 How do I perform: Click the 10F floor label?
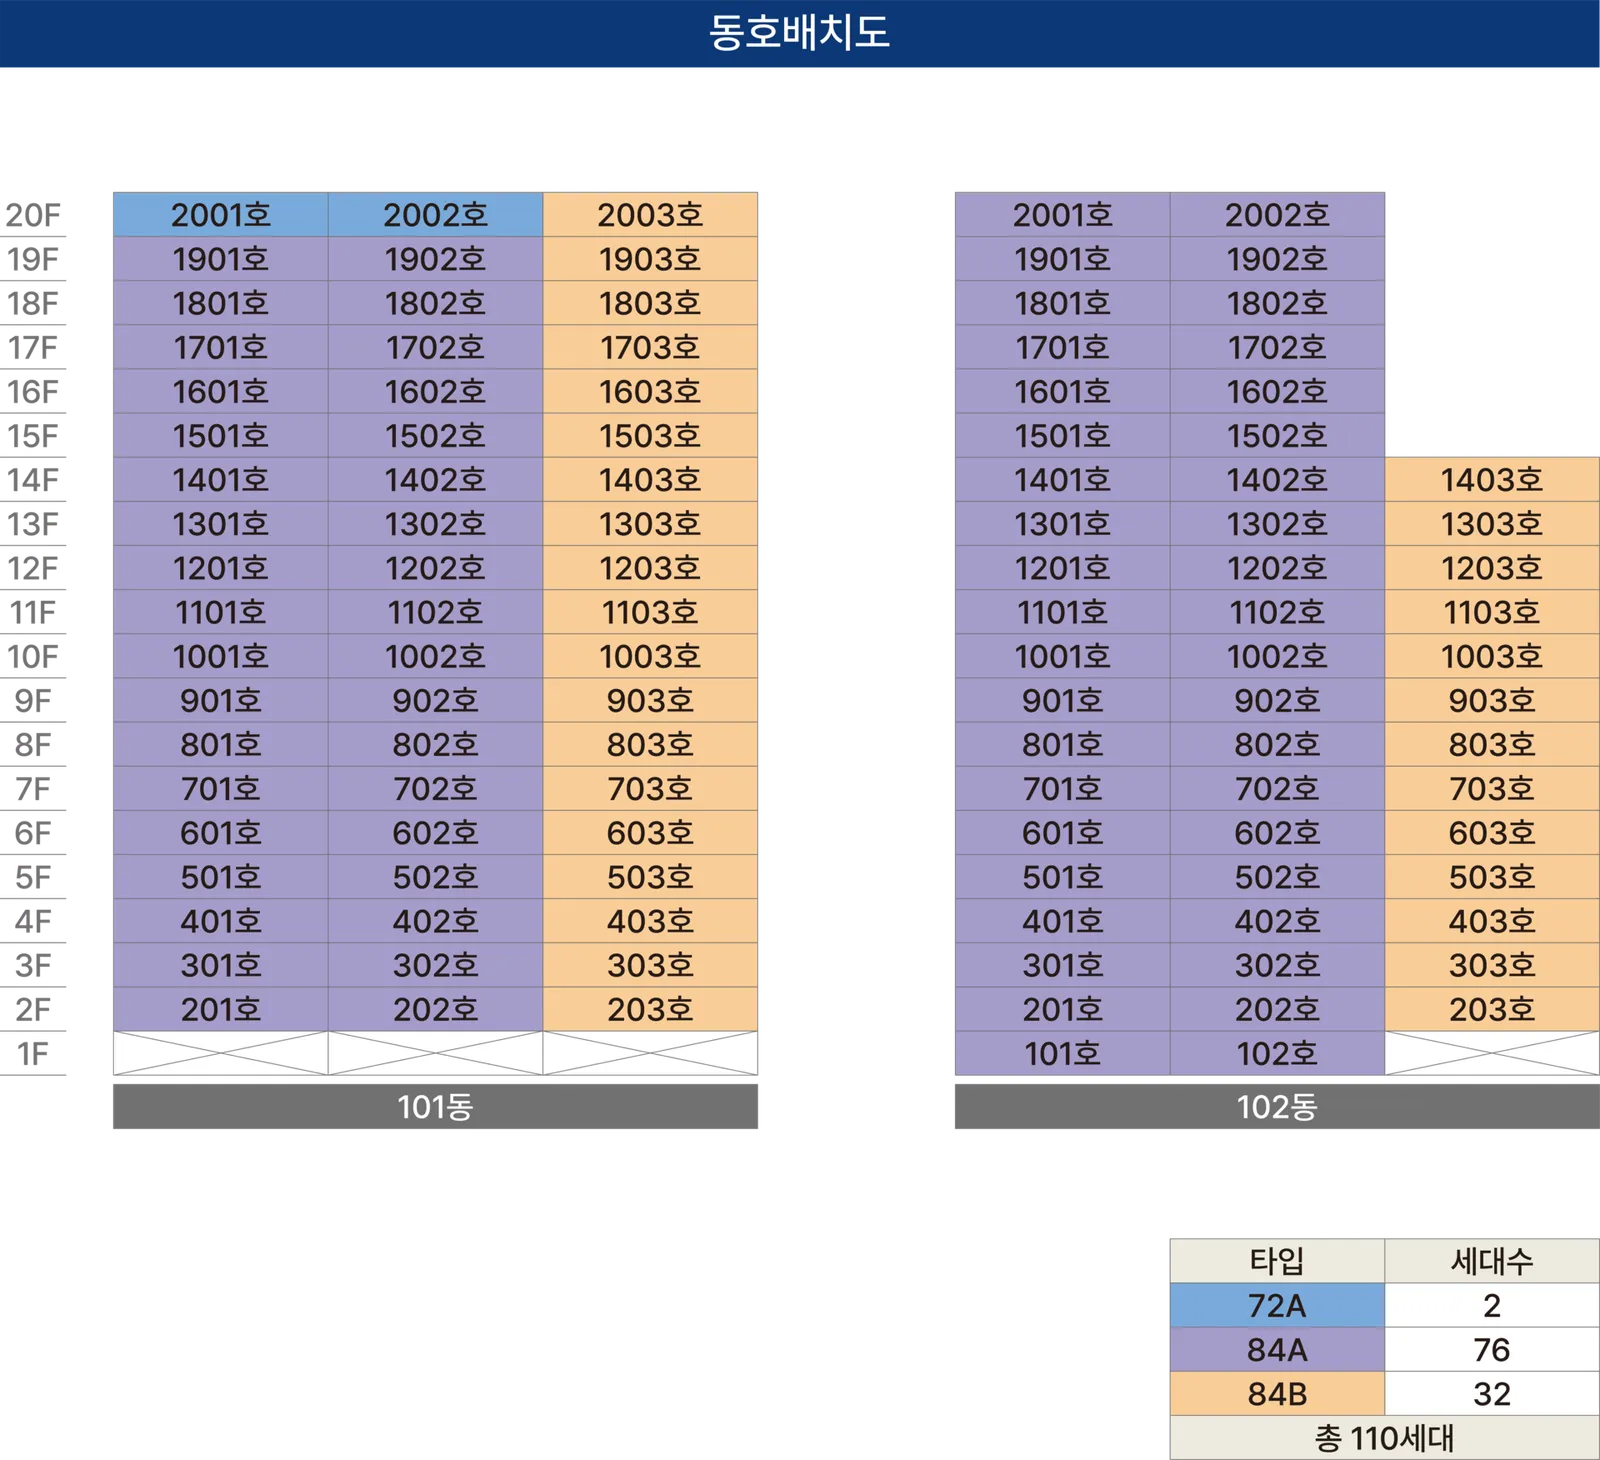33,657
